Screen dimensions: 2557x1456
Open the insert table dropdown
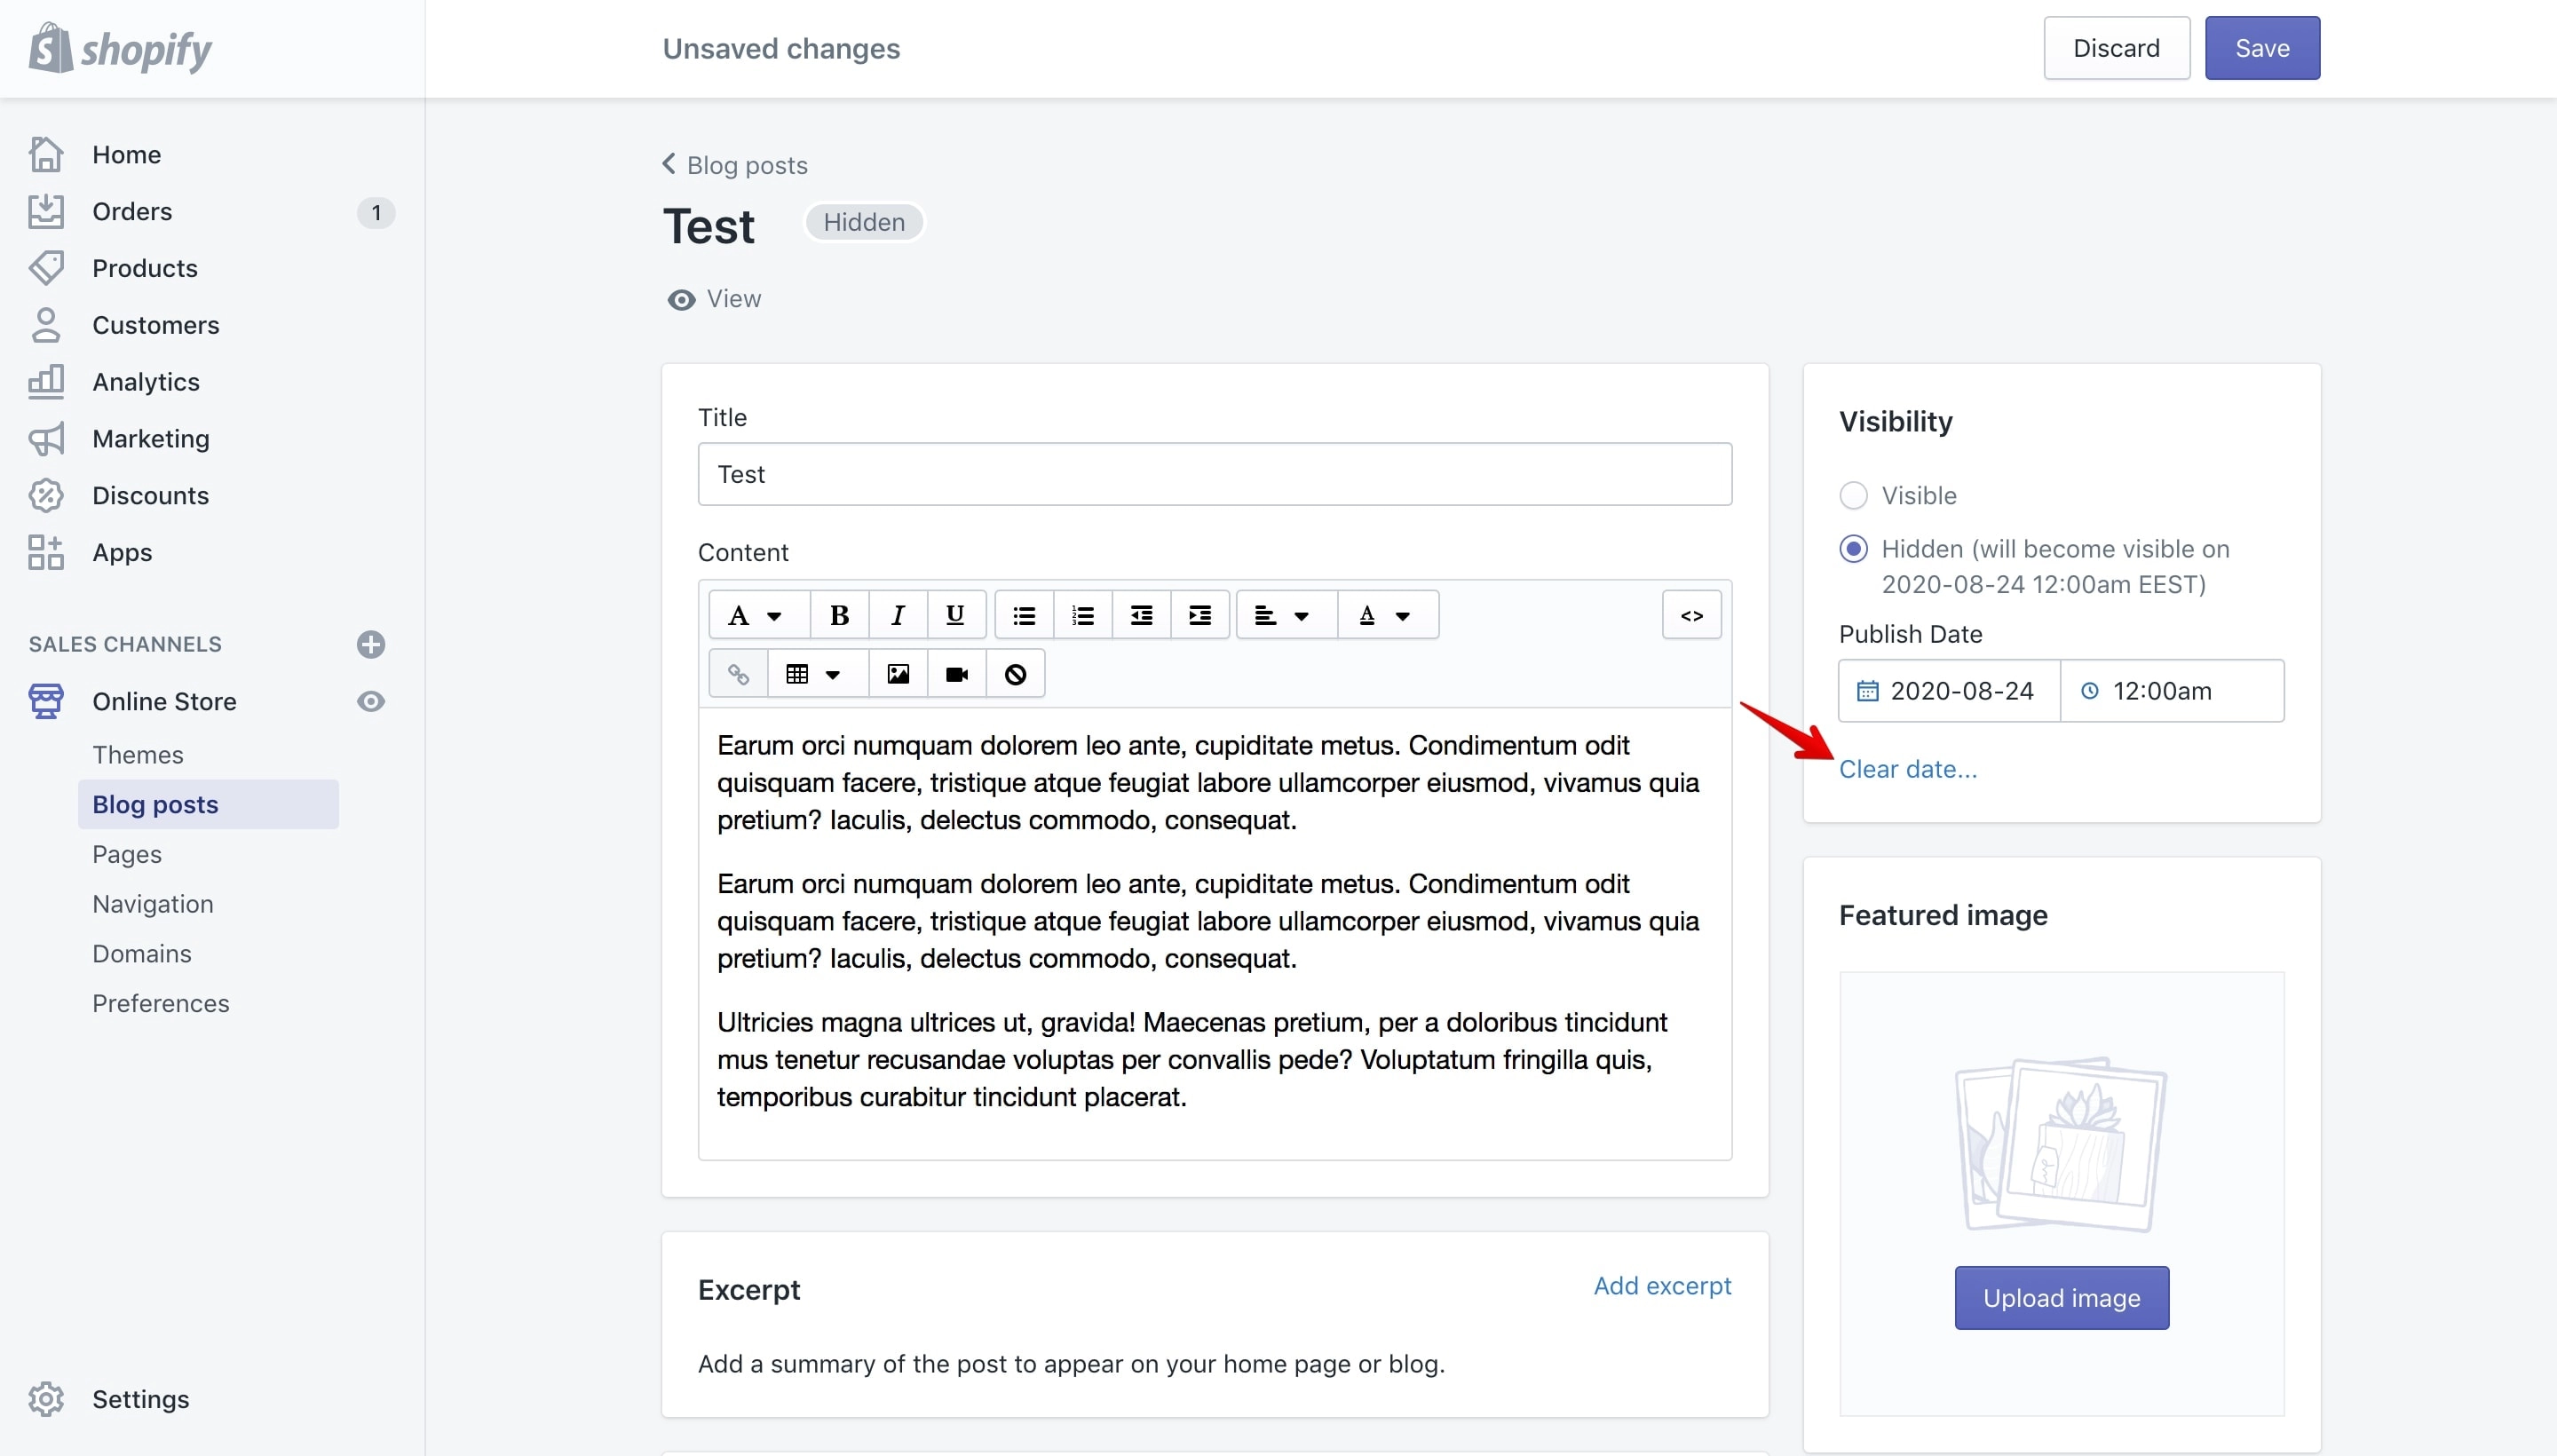[818, 674]
